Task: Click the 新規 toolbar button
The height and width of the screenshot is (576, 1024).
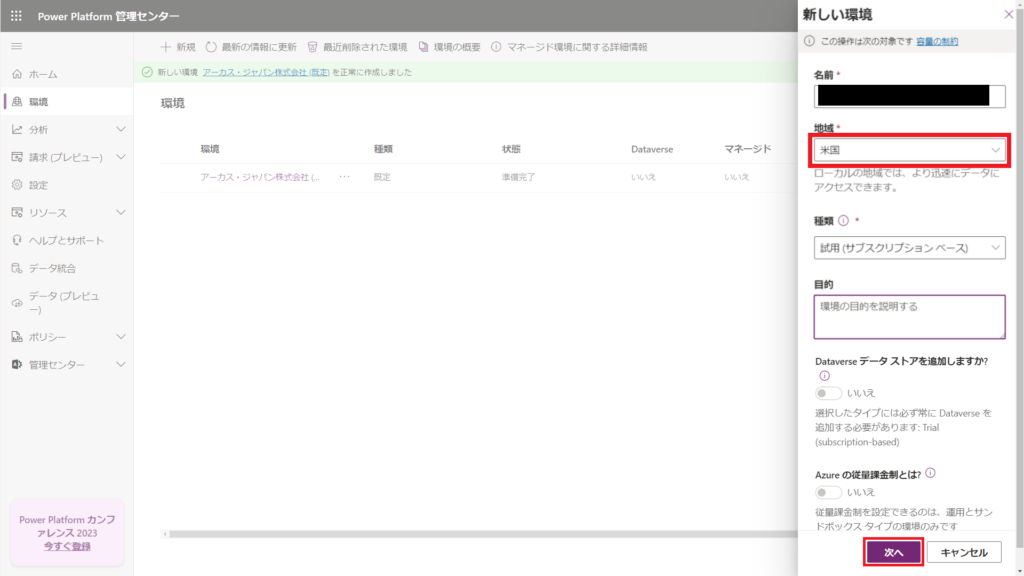Action: [x=178, y=47]
